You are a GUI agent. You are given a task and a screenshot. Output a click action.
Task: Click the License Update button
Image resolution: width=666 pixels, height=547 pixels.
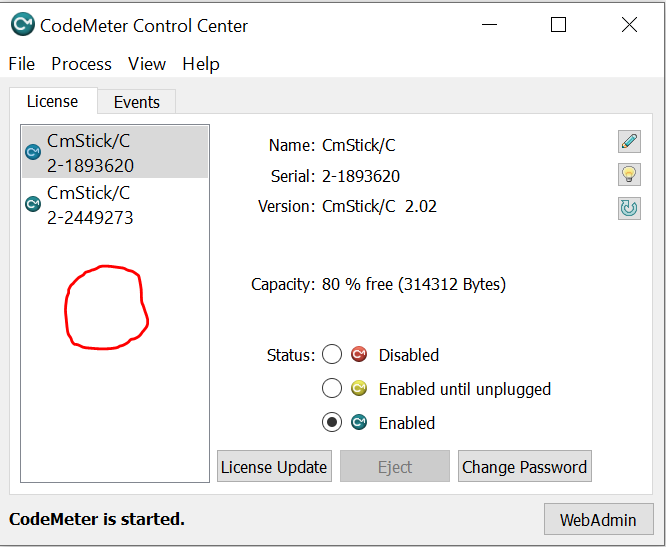[274, 466]
